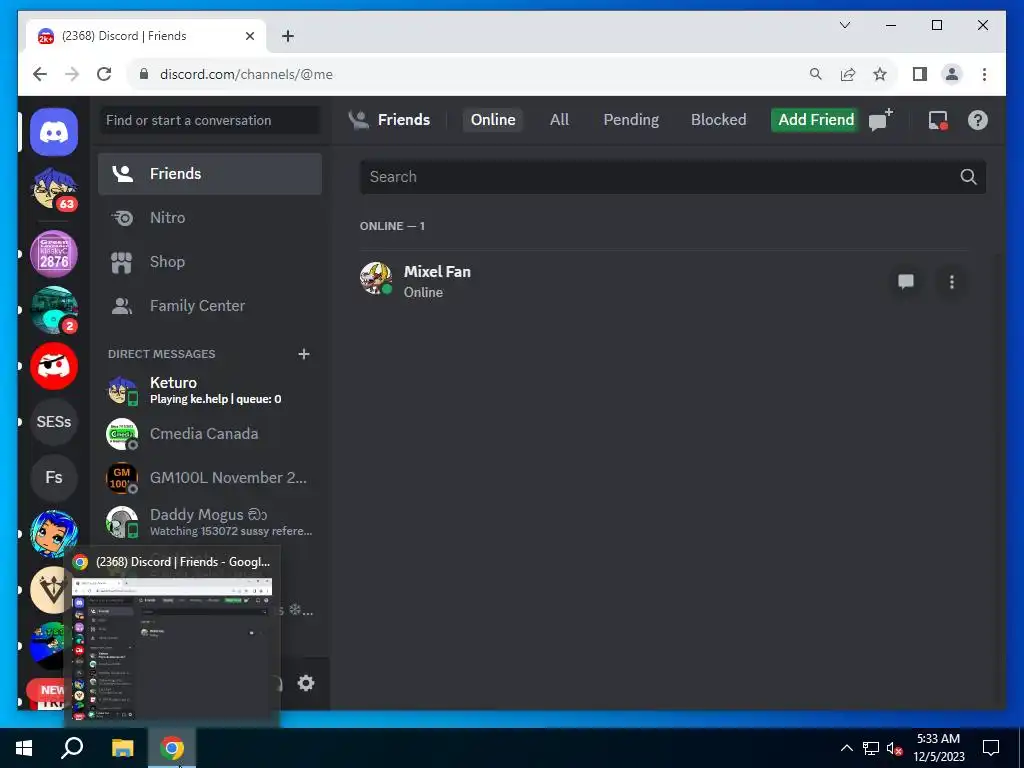This screenshot has width=1024, height=768.
Task: Open Chrome tab search chevron
Action: 845,25
